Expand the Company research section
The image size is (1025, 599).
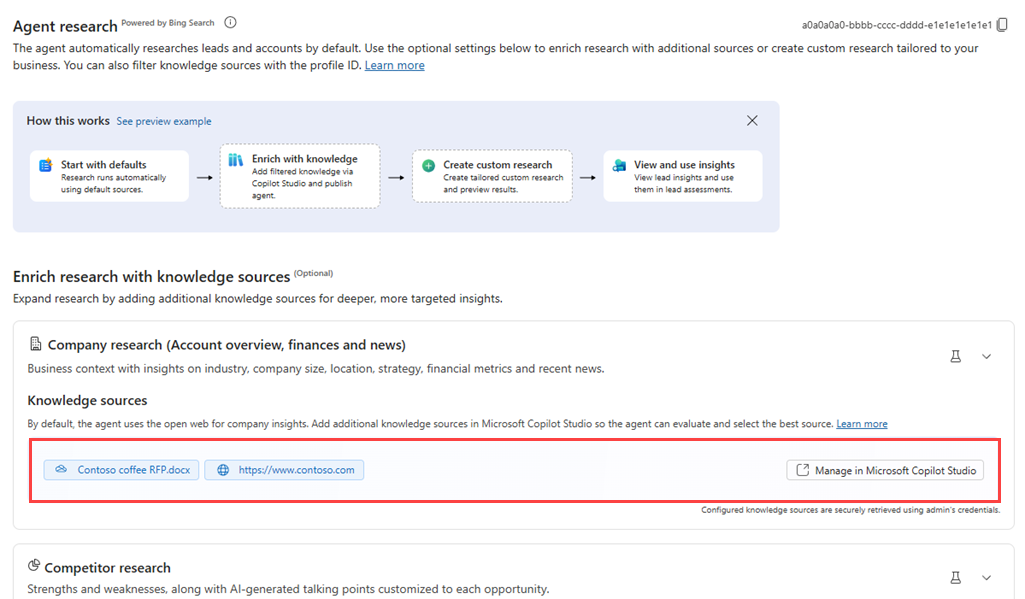[986, 355]
